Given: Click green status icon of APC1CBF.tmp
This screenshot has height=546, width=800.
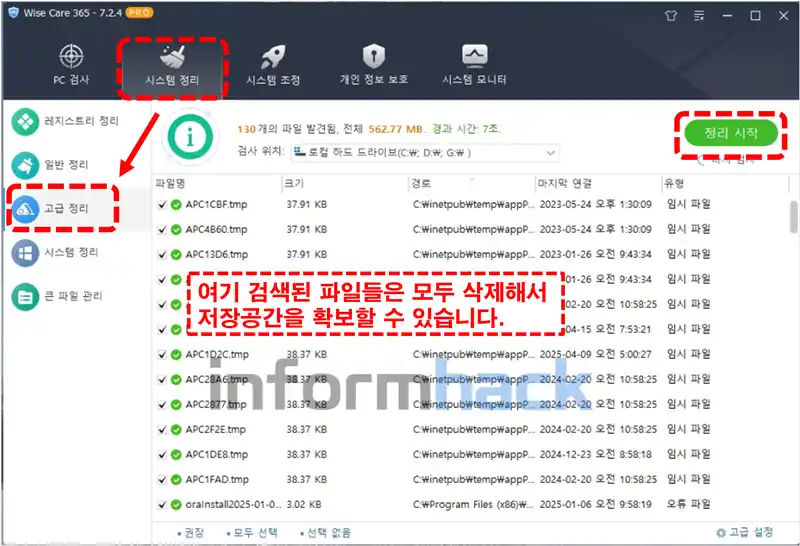Looking at the screenshot, I should tap(176, 205).
